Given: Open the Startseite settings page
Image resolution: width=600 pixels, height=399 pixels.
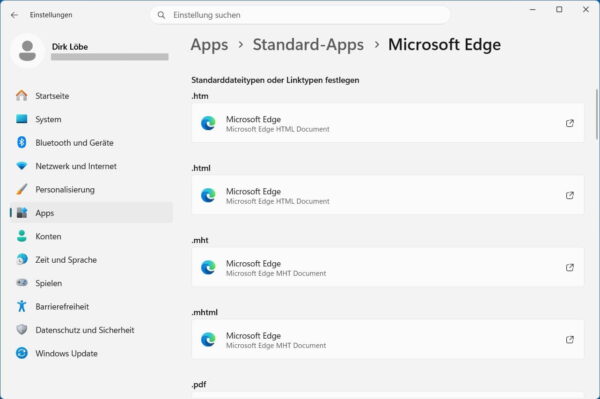Looking at the screenshot, I should pos(91,96).
